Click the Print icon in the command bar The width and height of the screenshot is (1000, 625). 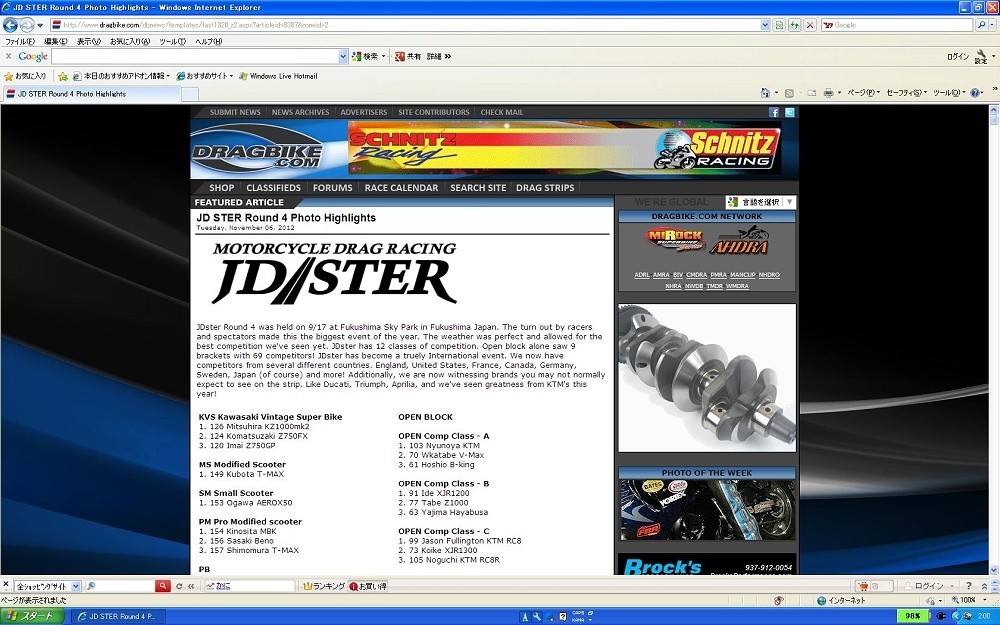(828, 93)
